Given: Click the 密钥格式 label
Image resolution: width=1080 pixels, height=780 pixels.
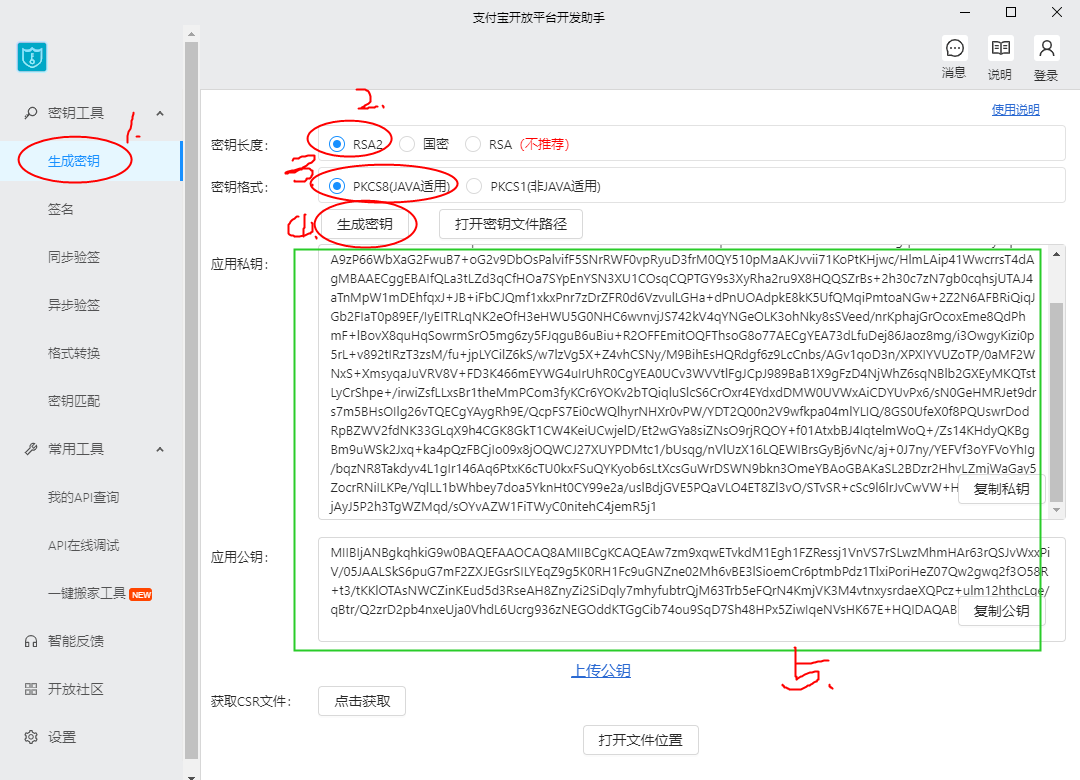Looking at the screenshot, I should click(240, 187).
